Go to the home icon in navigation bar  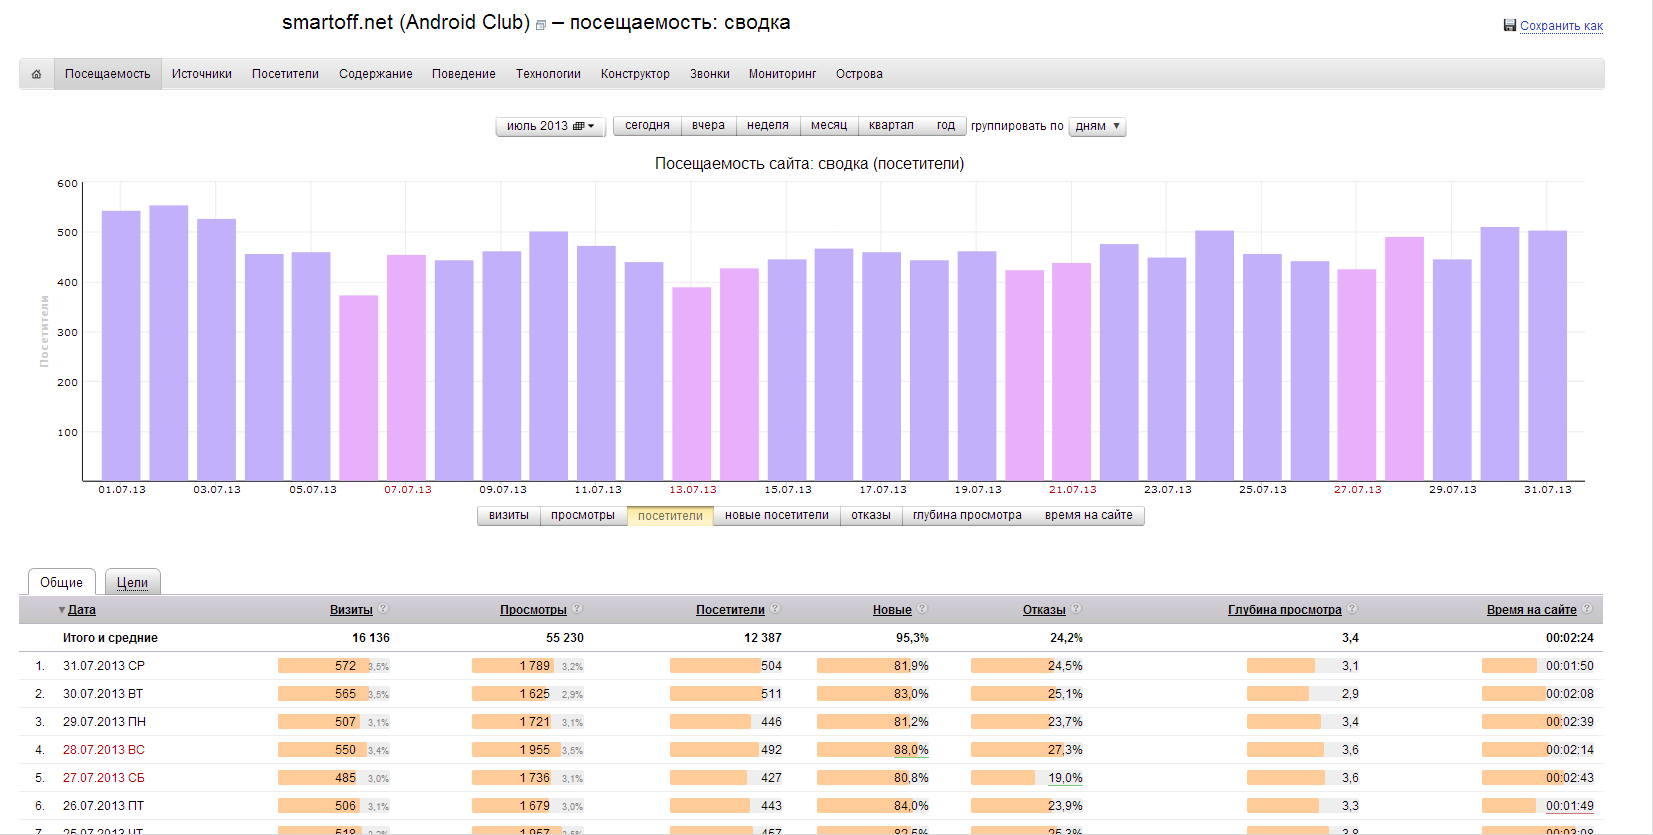[x=36, y=74]
